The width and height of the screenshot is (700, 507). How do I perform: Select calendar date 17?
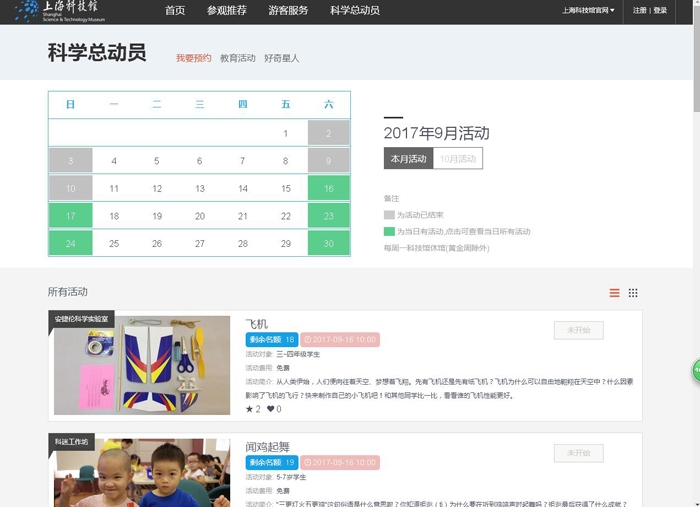tap(71, 216)
